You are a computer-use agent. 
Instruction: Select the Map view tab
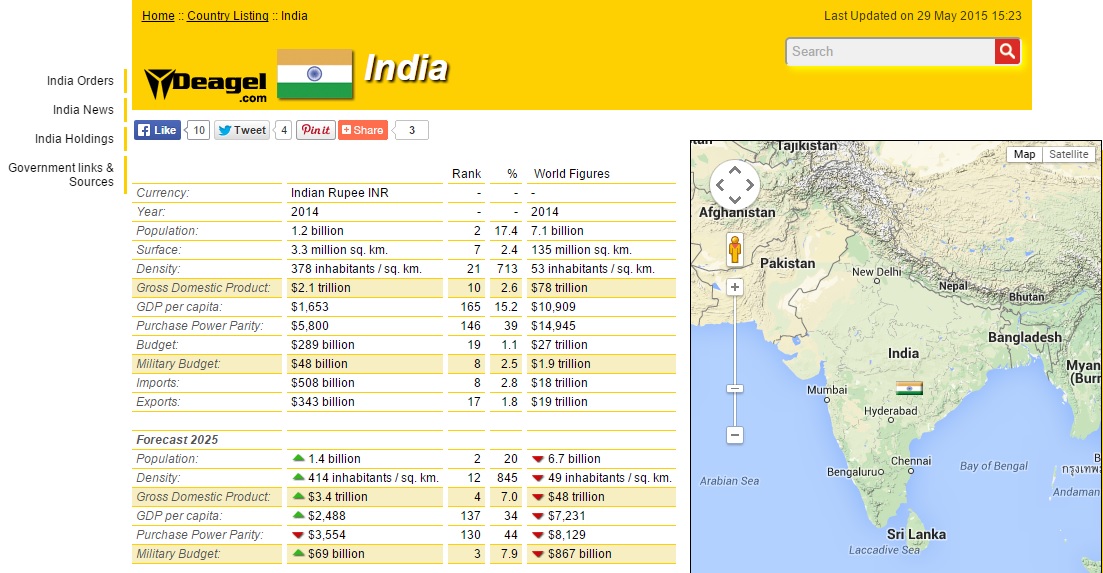(x=1024, y=154)
